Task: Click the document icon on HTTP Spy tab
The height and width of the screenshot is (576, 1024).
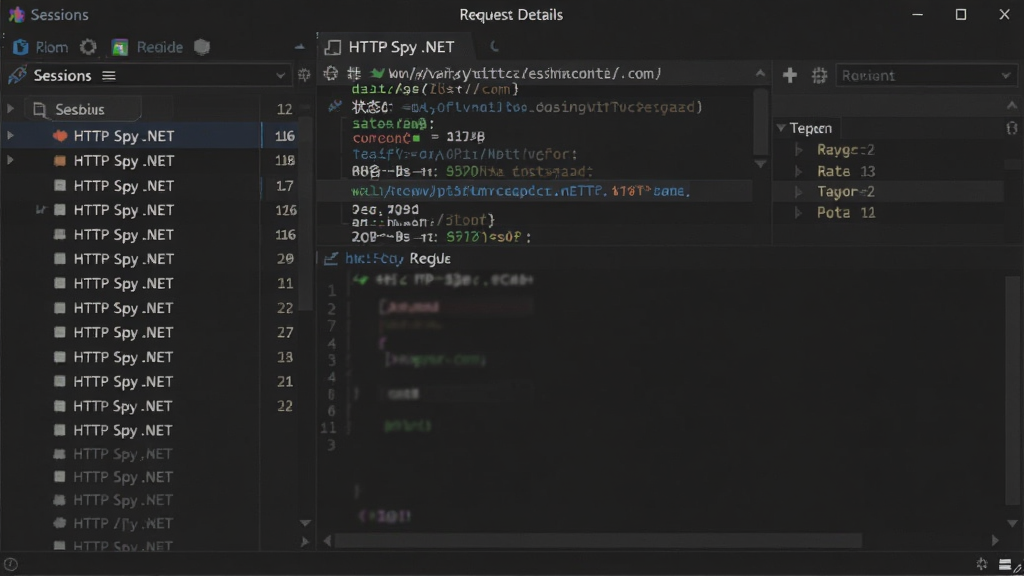Action: coord(333,47)
